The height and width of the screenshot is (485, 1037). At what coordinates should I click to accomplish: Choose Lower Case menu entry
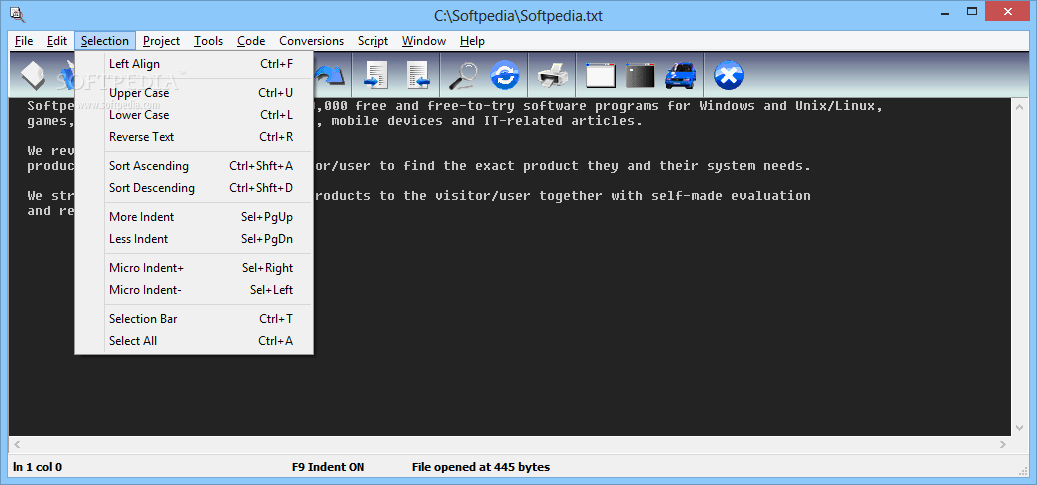click(194, 115)
